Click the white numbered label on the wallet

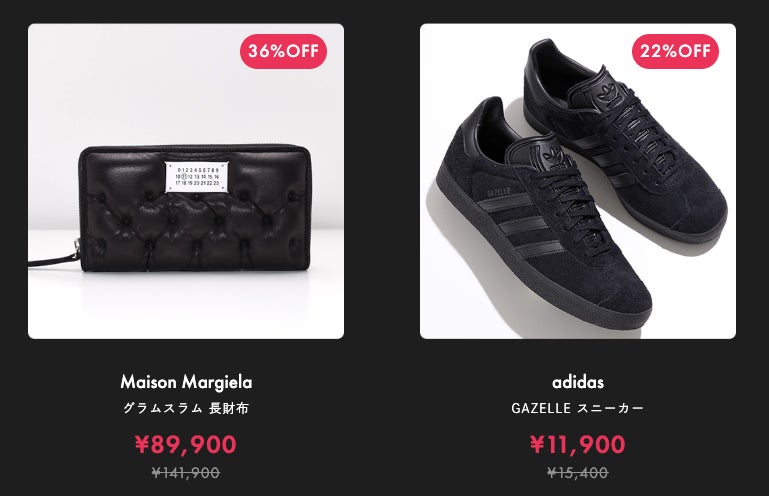[196, 177]
